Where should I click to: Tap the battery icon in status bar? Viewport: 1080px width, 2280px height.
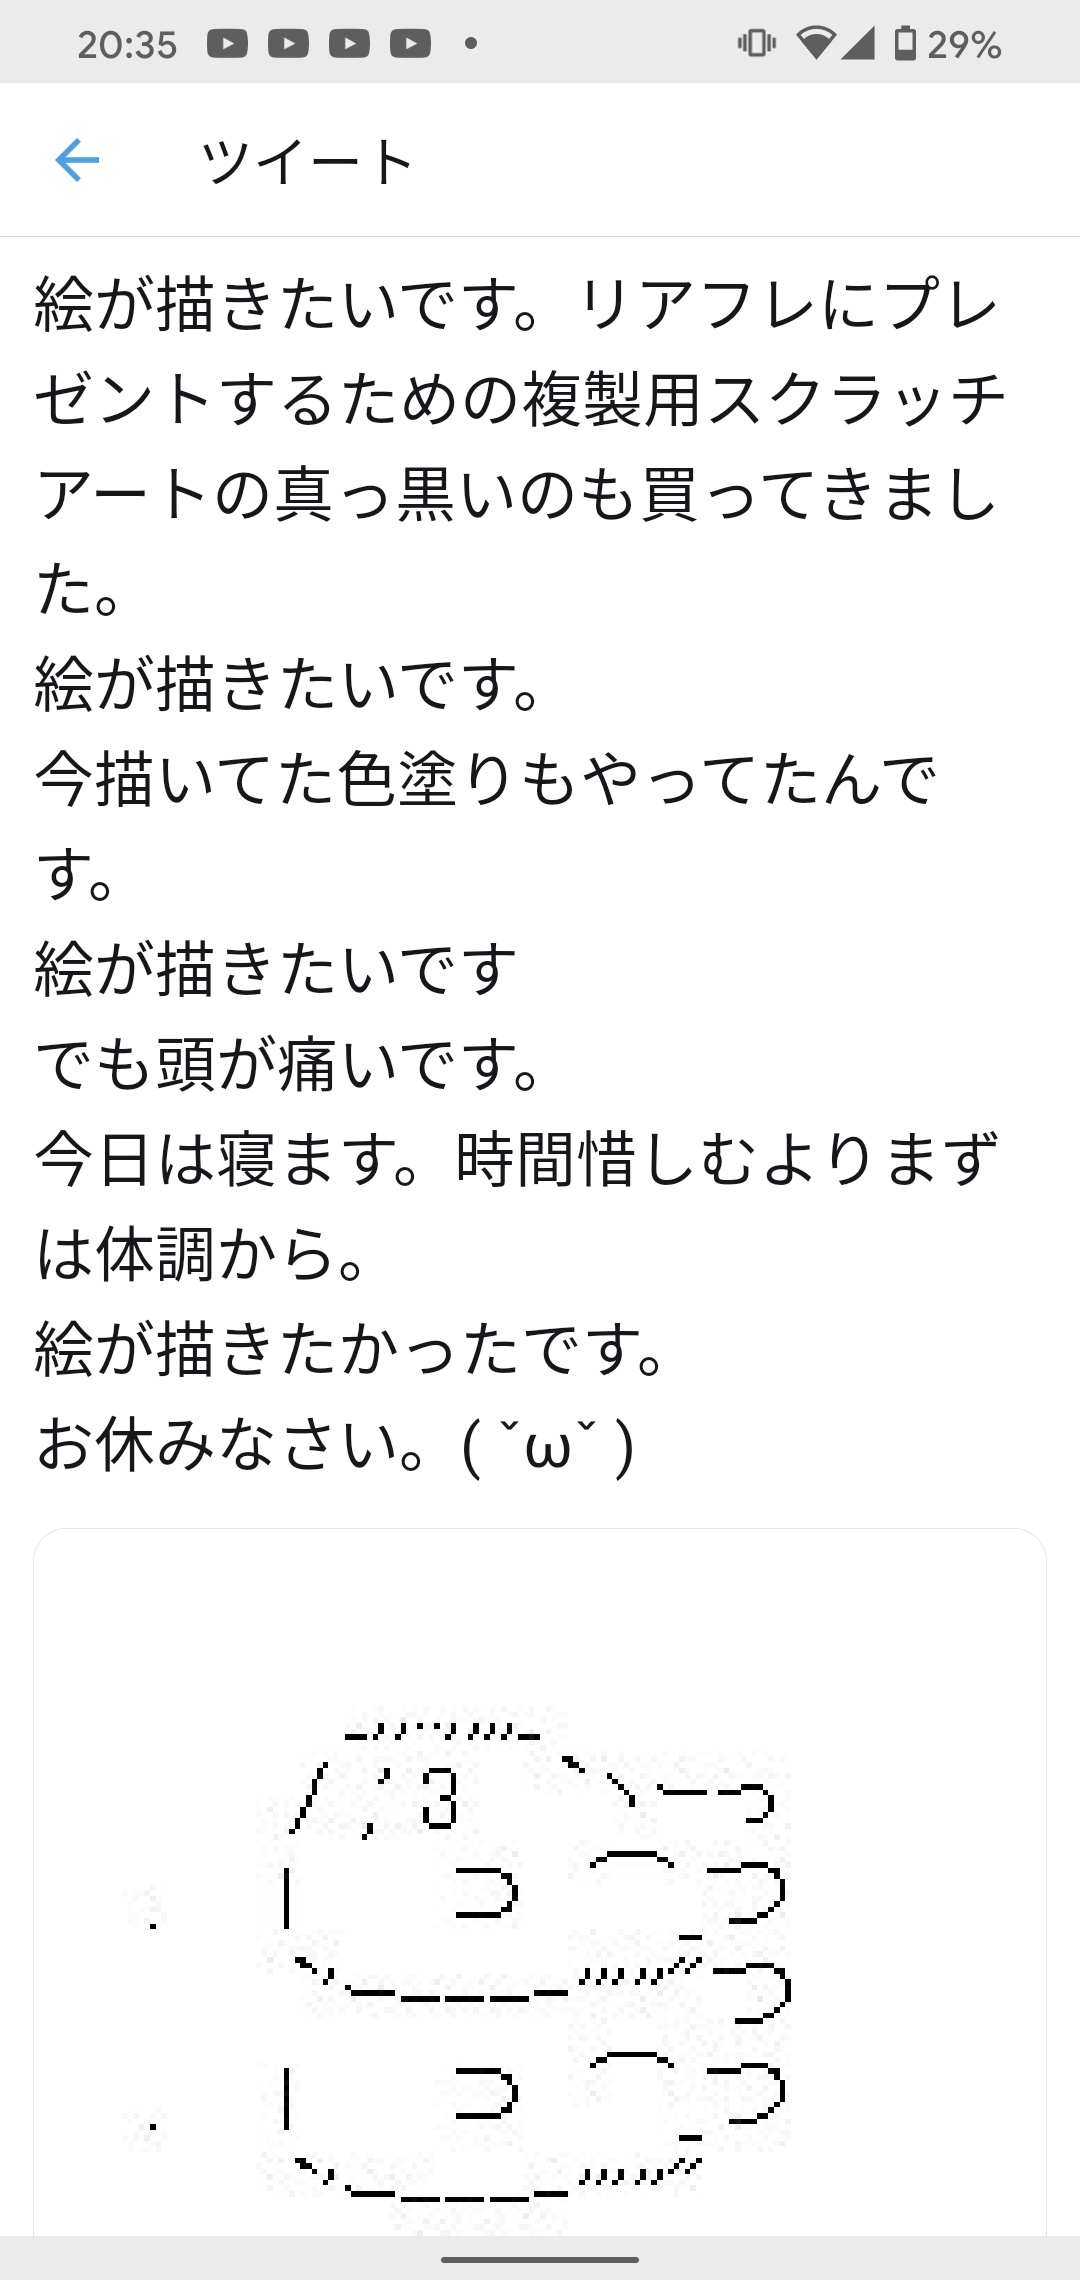[x=904, y=43]
